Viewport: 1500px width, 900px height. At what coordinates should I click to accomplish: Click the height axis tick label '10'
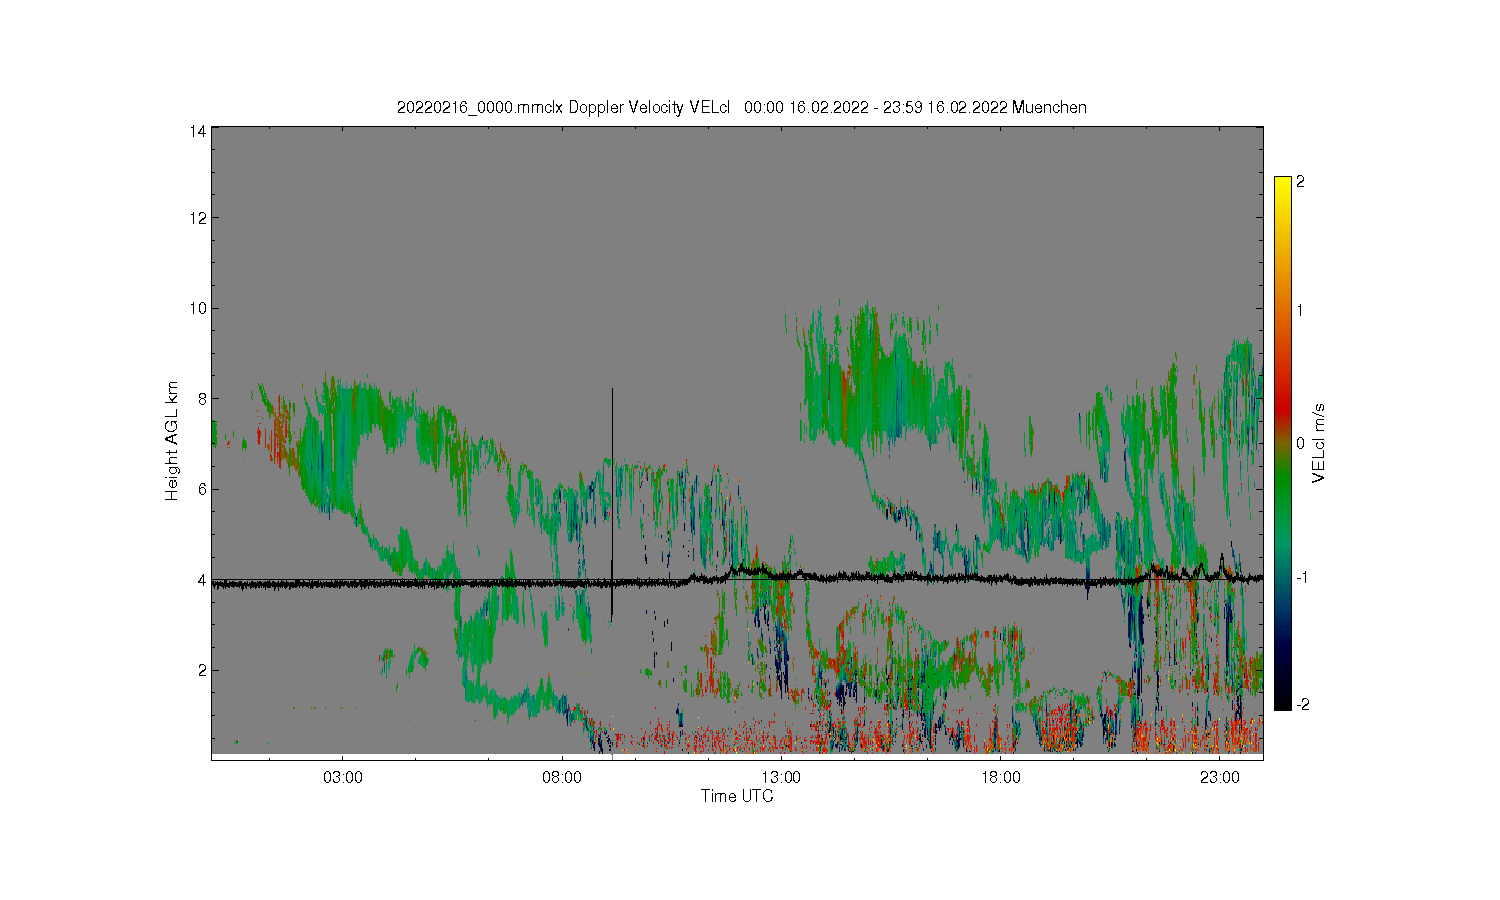click(198, 308)
